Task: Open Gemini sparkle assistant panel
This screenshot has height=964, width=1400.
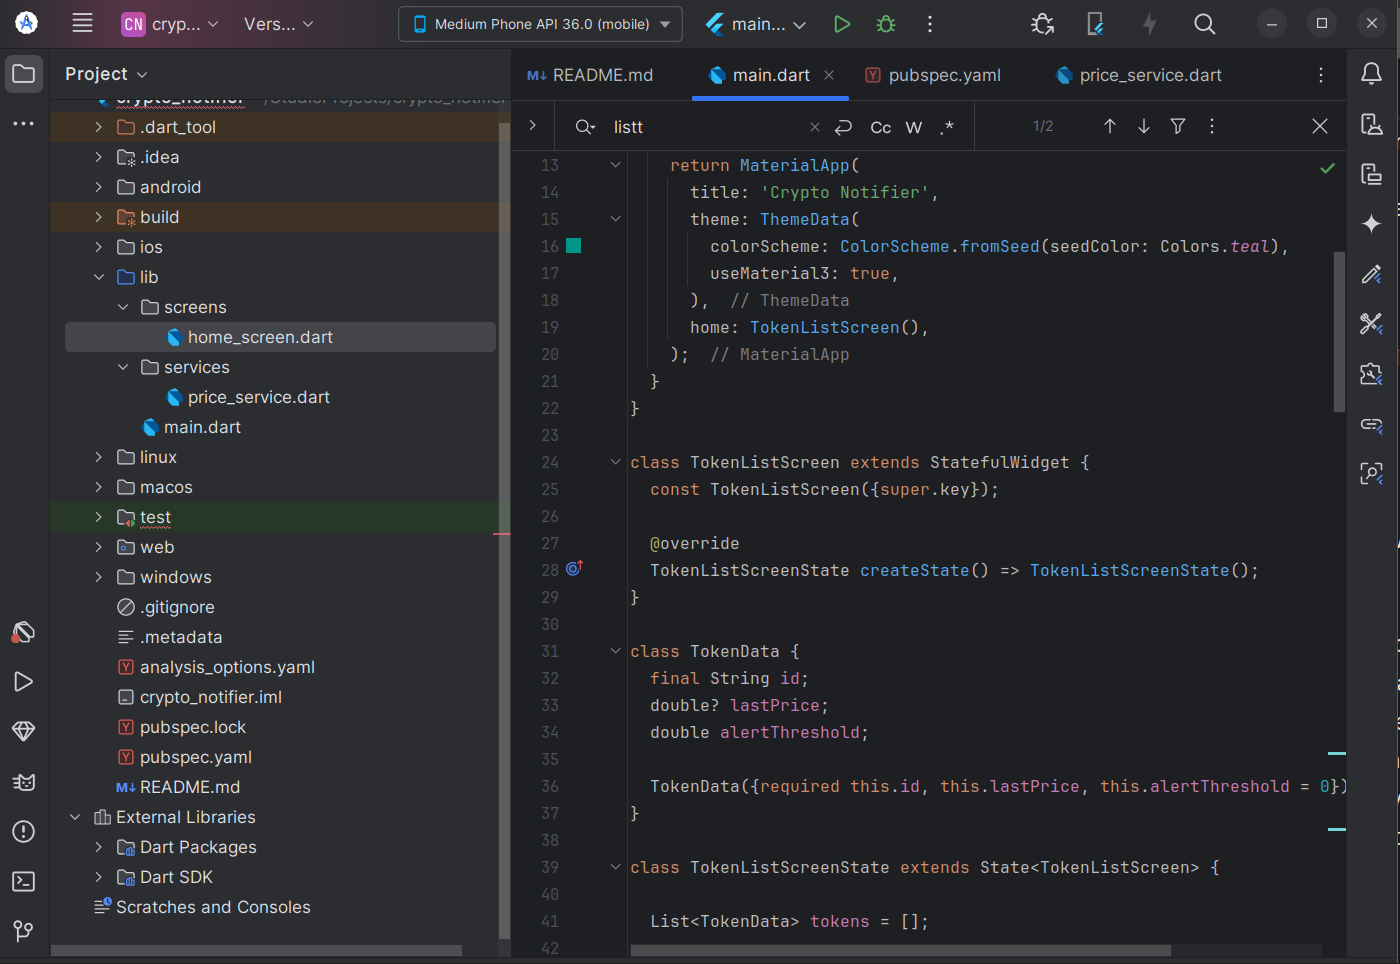Action: 1372,224
